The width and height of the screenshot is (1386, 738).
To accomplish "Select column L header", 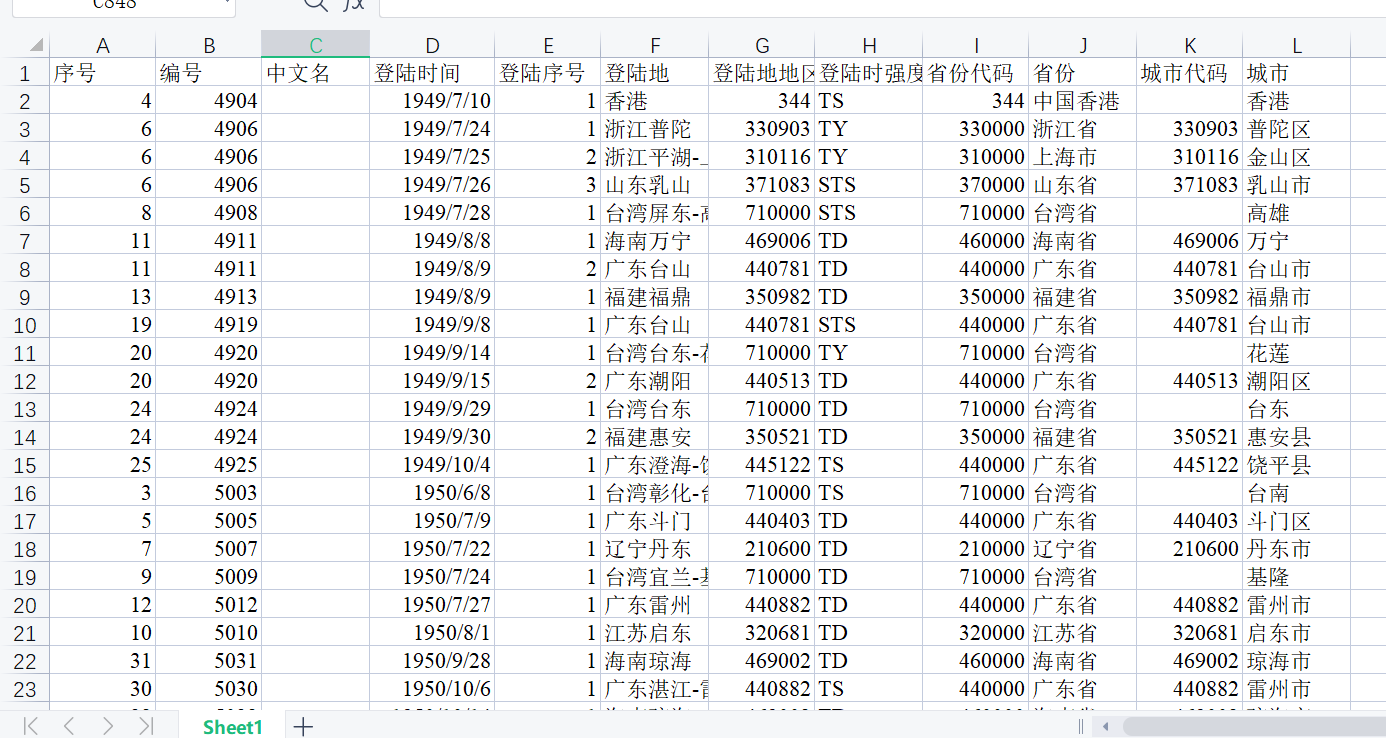I will [x=1297, y=45].
